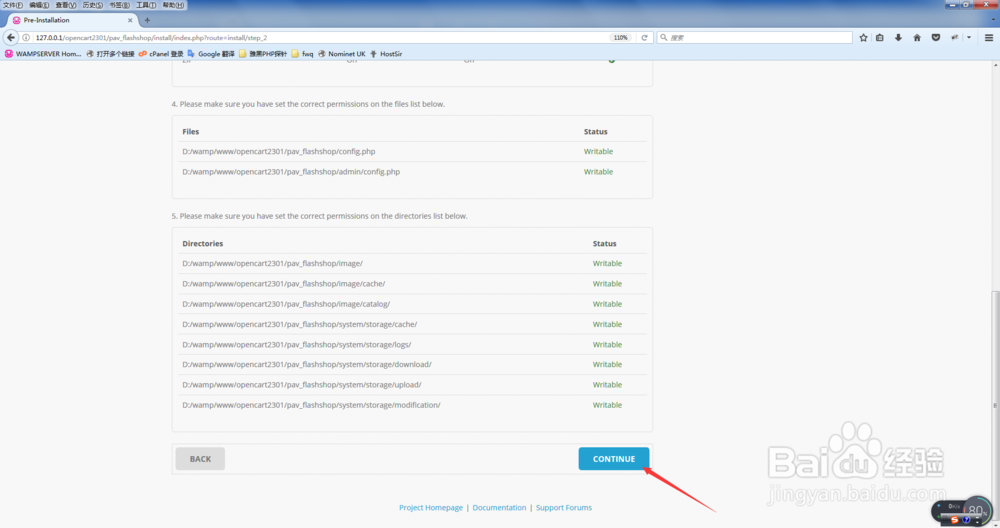
Task: Click the image/catalog/ directory path
Action: pyautogui.click(x=286, y=304)
